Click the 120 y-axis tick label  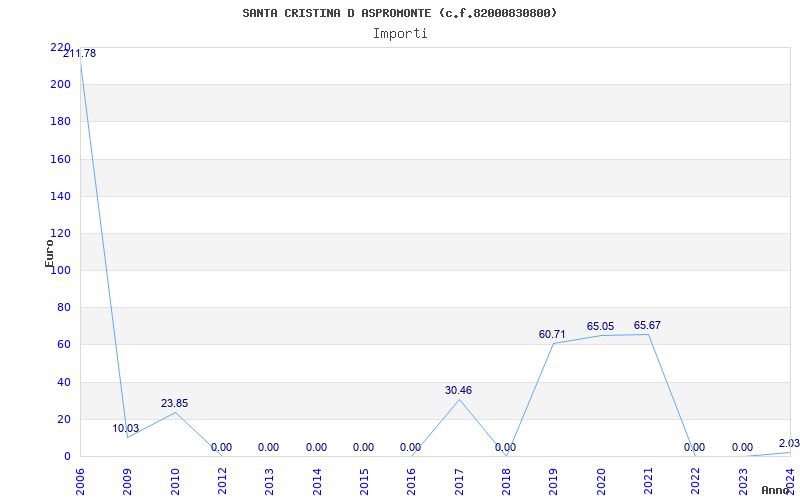click(60, 234)
